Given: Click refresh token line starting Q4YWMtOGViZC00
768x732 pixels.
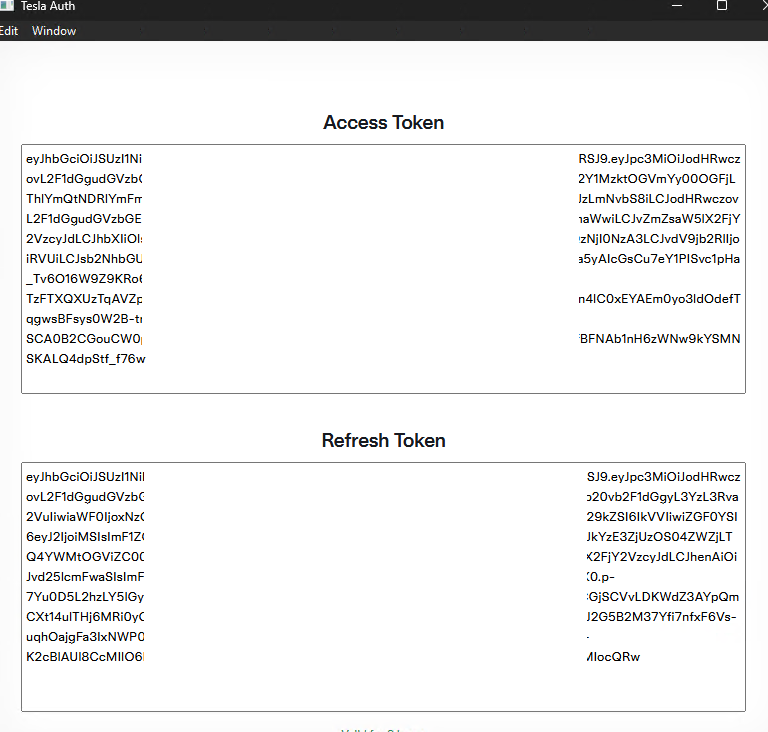Looking at the screenshot, I should click(85, 557).
